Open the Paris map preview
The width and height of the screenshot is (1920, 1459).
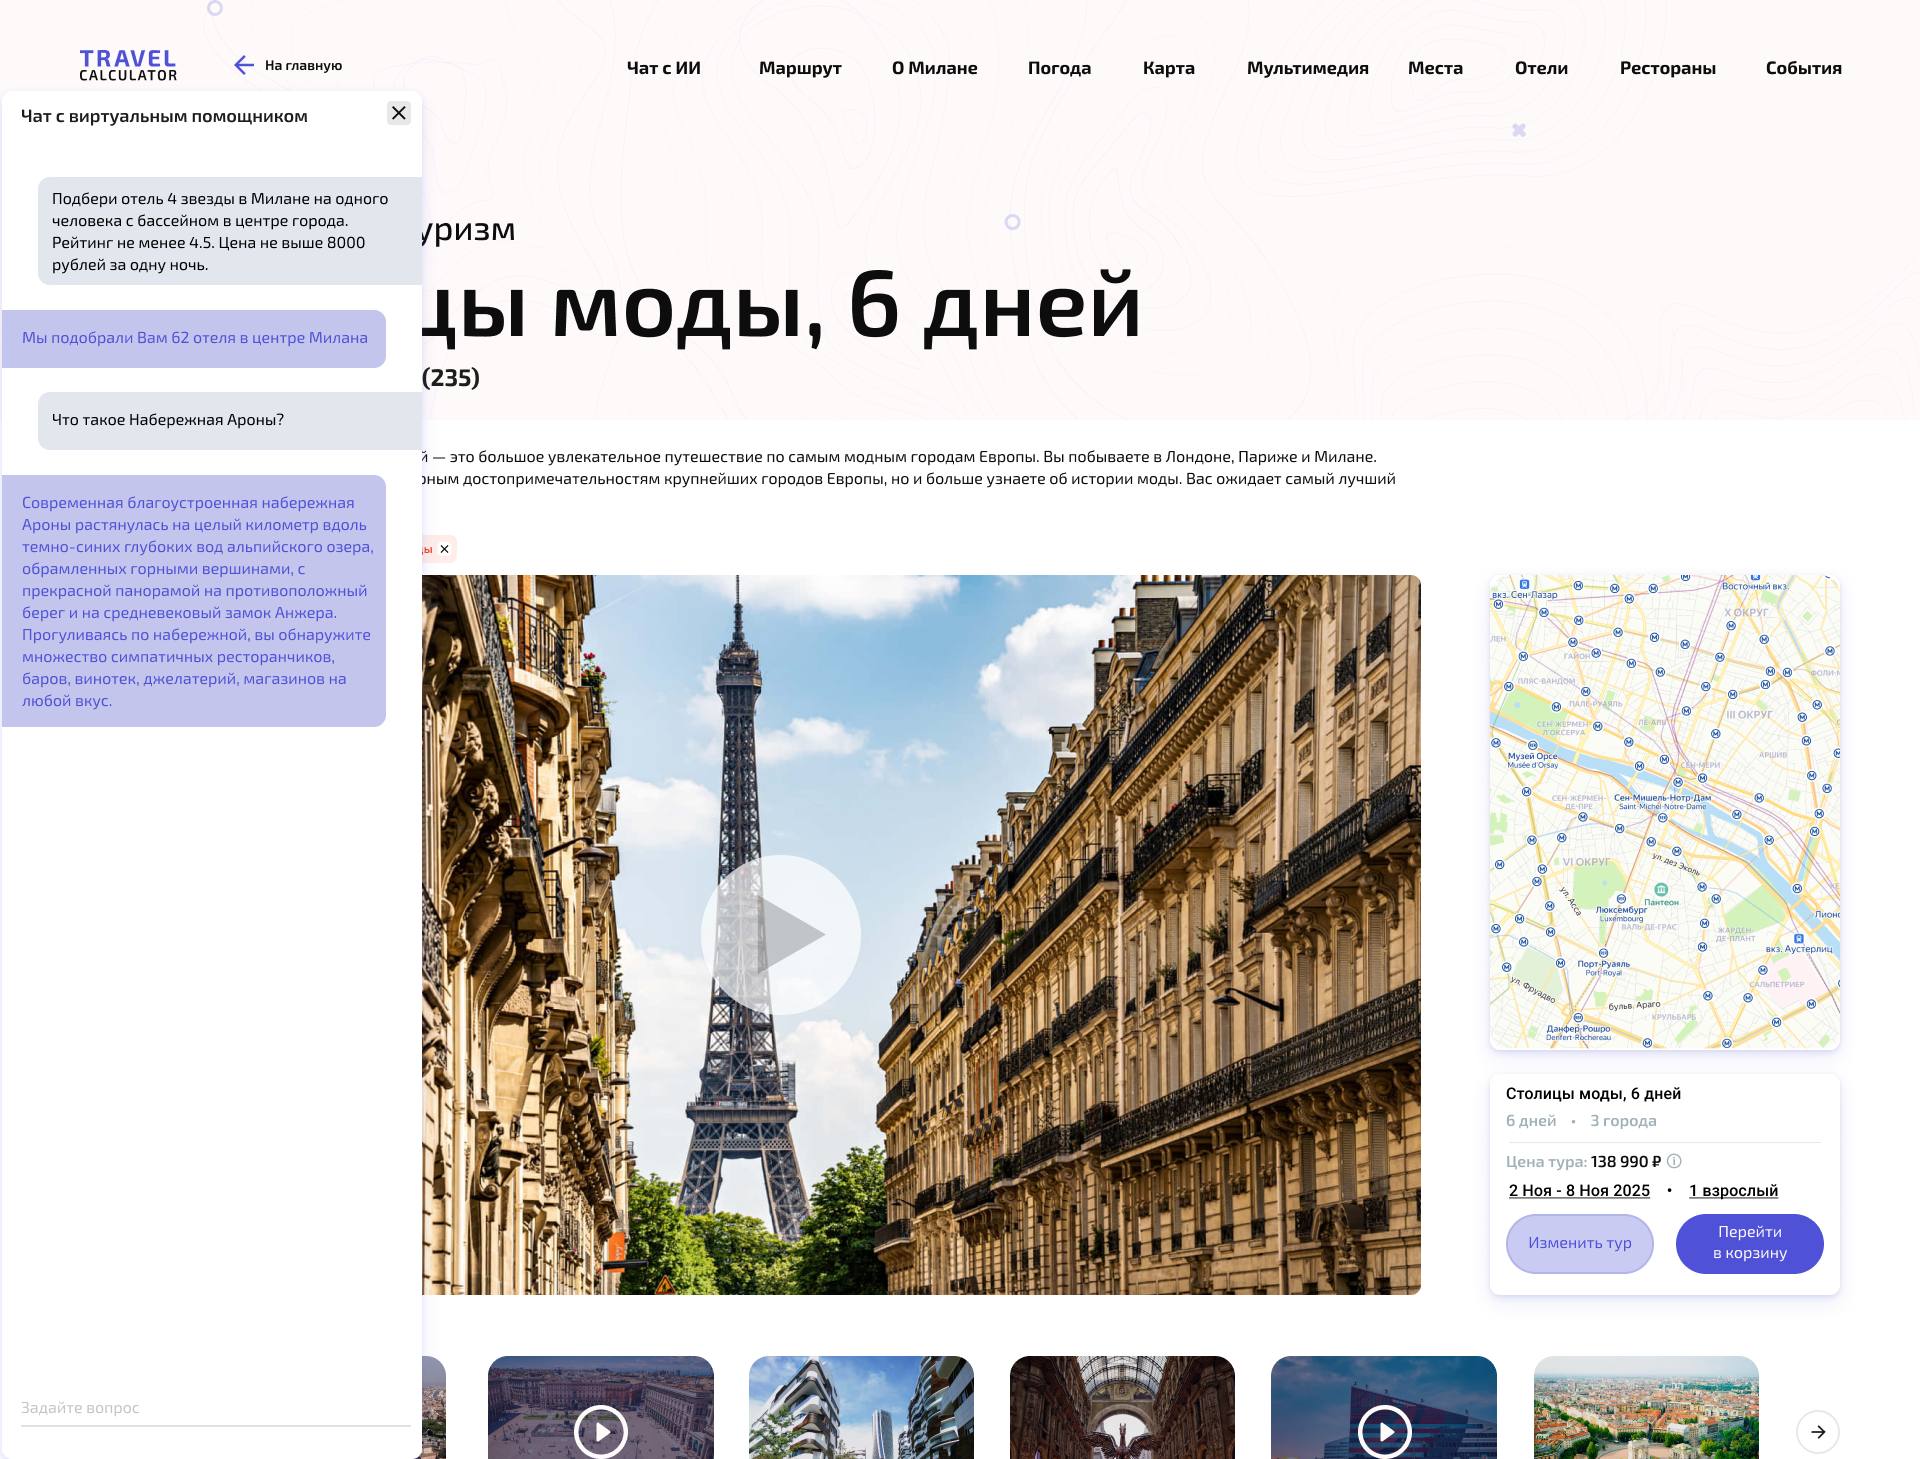click(x=1664, y=811)
